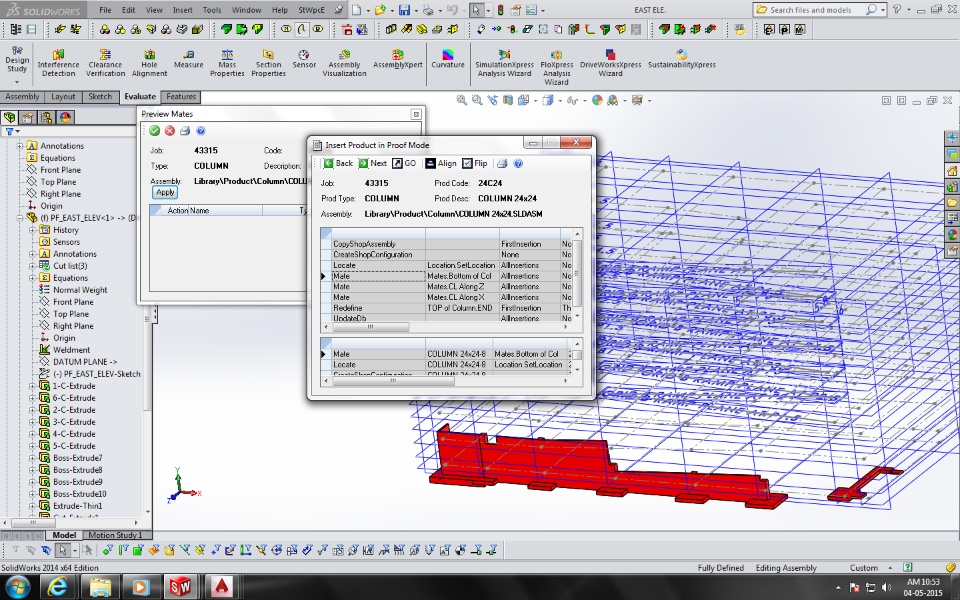Expand the Boss-Extrude7 feature
Viewport: 960px width, 600px height.
(x=32, y=458)
